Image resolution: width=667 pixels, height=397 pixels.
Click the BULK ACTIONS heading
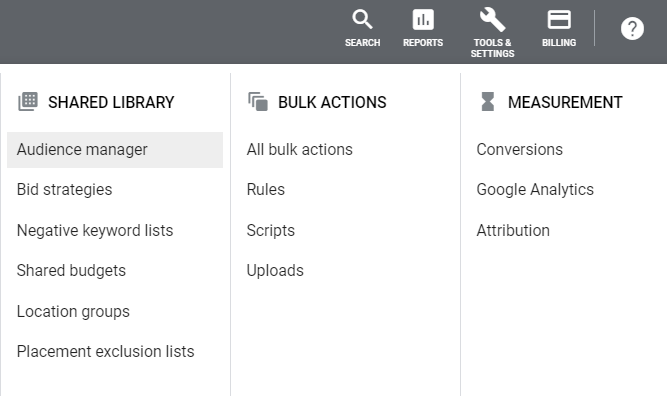point(332,102)
